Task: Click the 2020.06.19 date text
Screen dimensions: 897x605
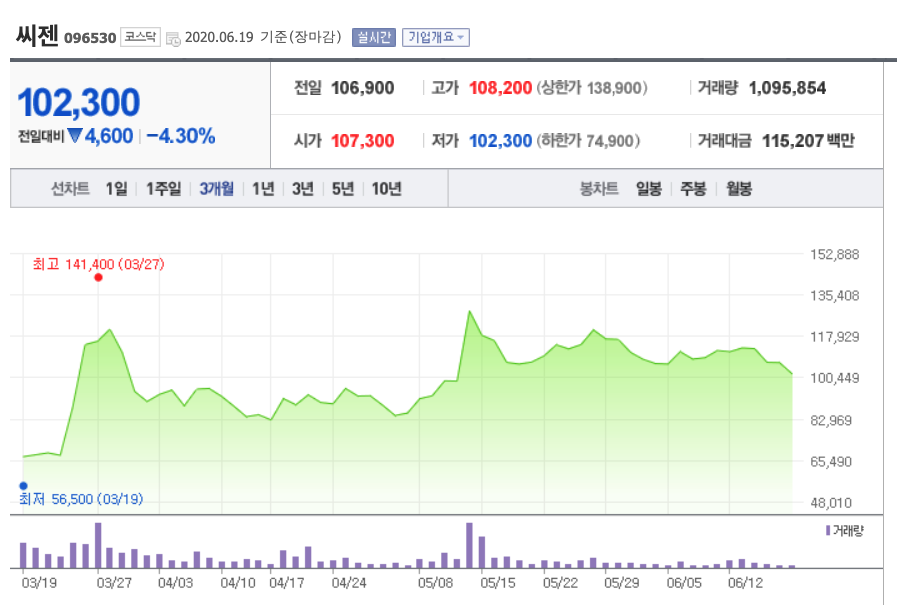Action: coord(219,37)
